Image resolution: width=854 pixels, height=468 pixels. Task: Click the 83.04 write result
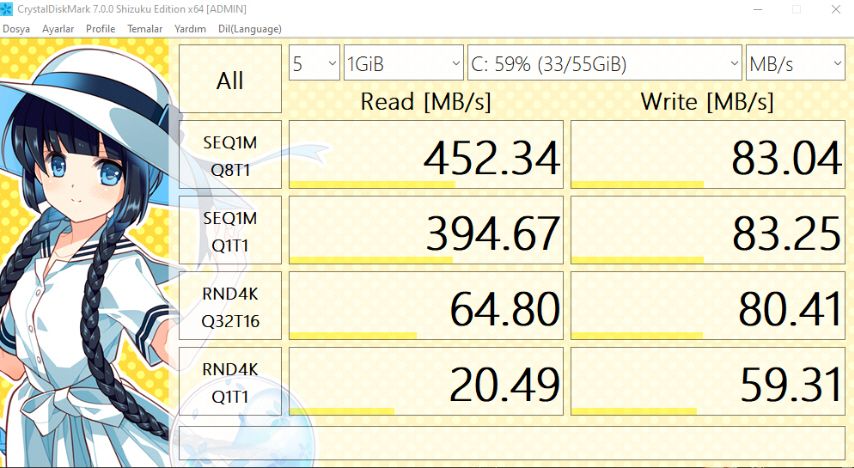click(x=708, y=155)
